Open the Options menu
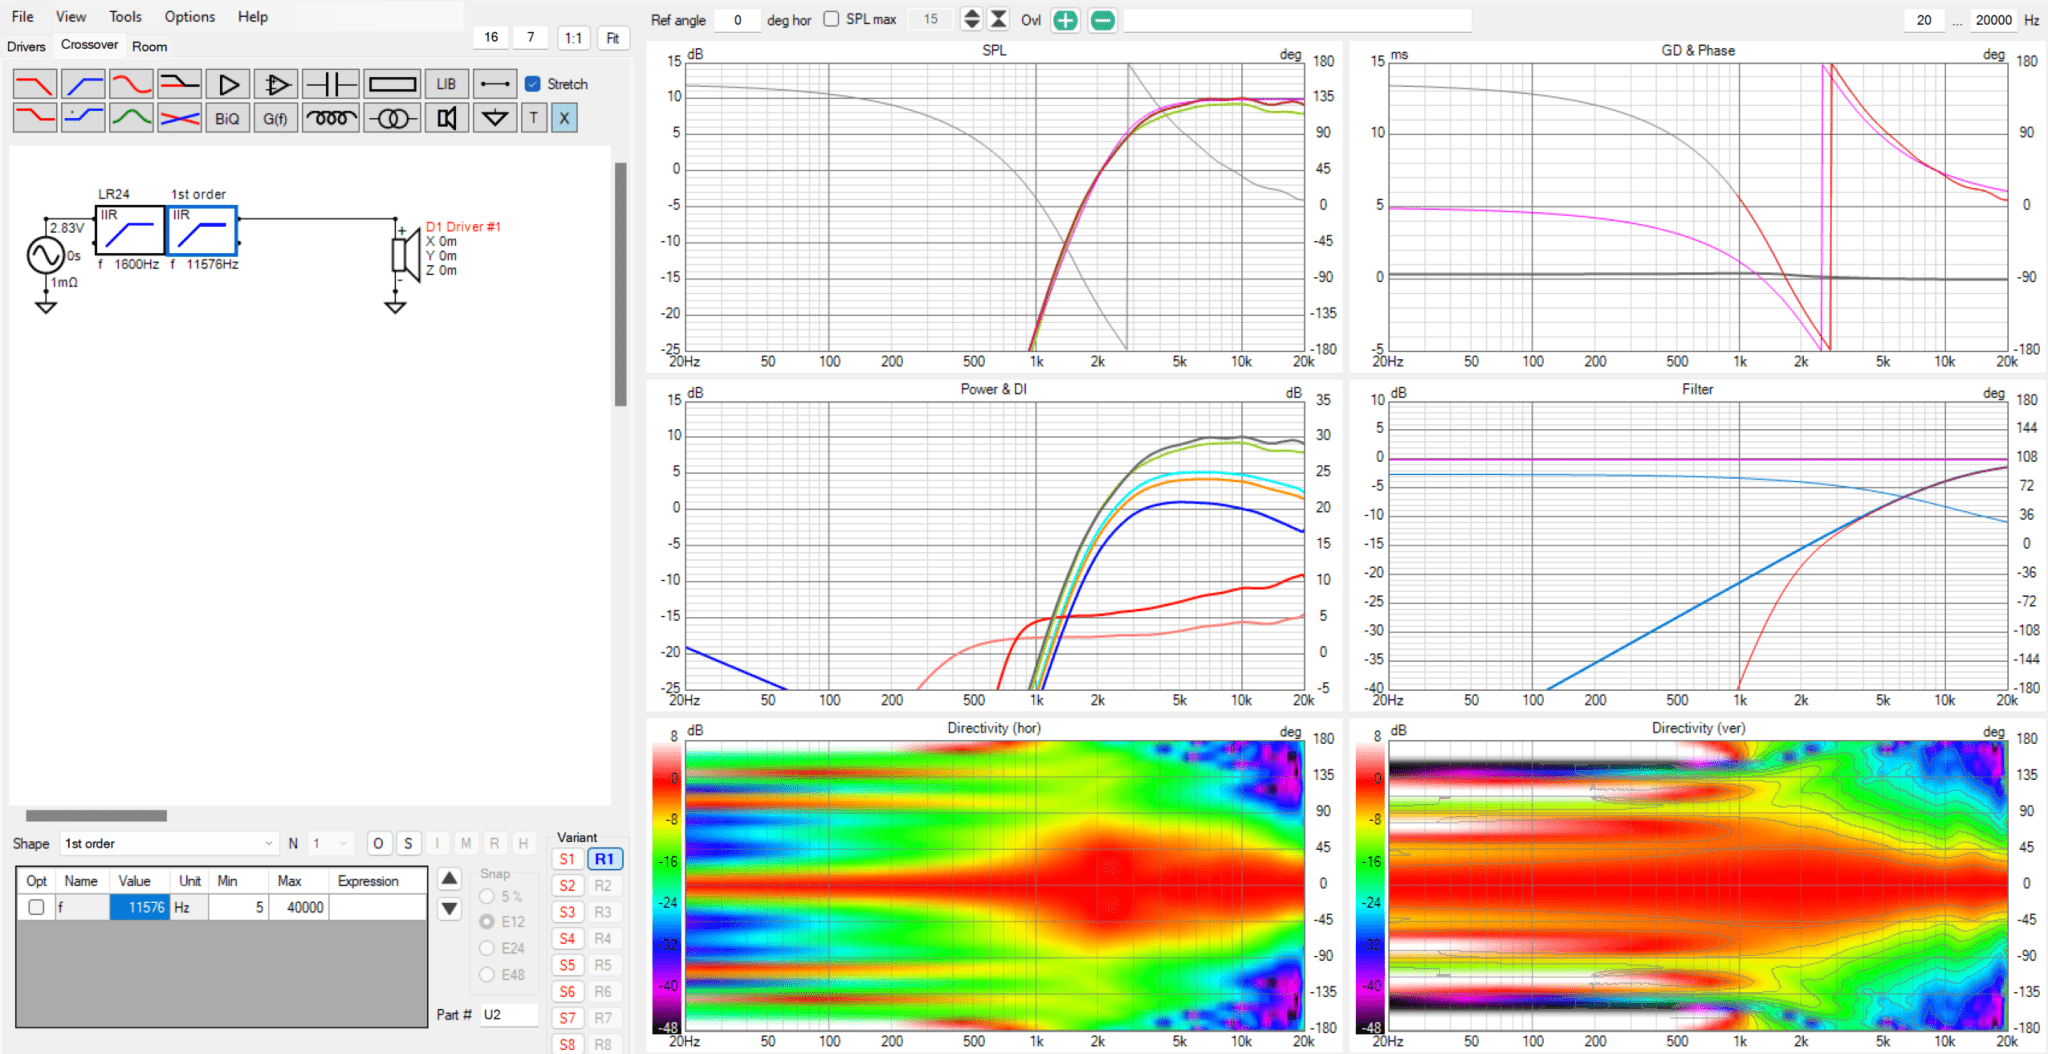2048x1054 pixels. click(x=190, y=16)
